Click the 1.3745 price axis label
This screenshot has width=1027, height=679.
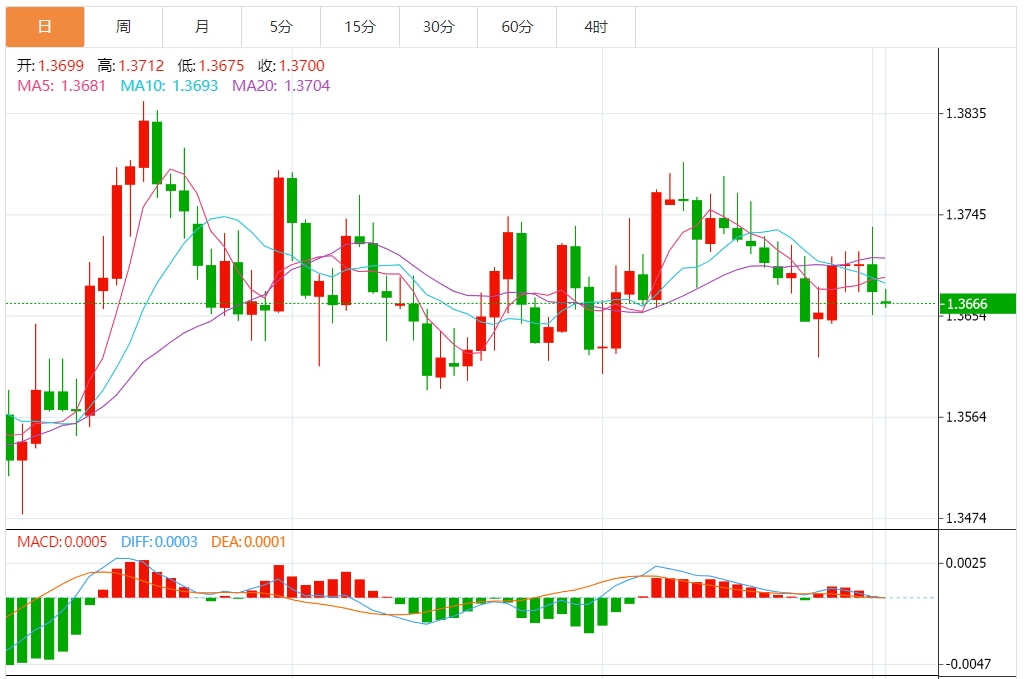[966, 215]
